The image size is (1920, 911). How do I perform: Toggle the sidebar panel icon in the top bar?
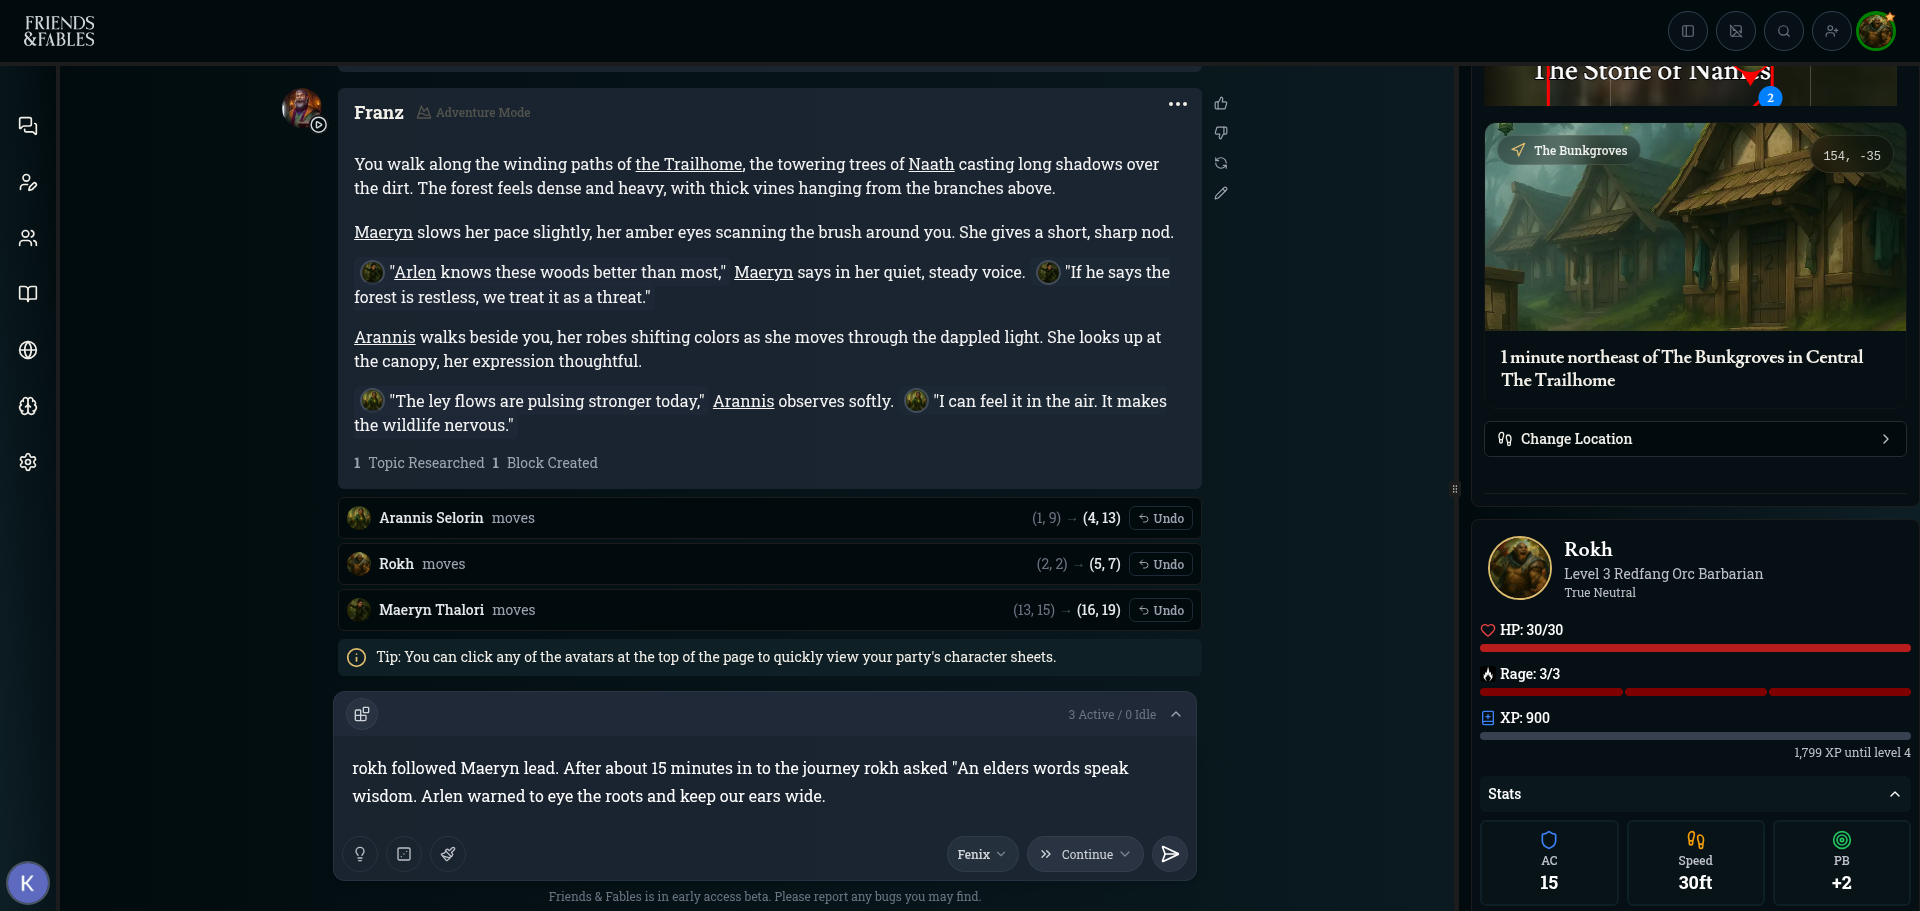1688,31
